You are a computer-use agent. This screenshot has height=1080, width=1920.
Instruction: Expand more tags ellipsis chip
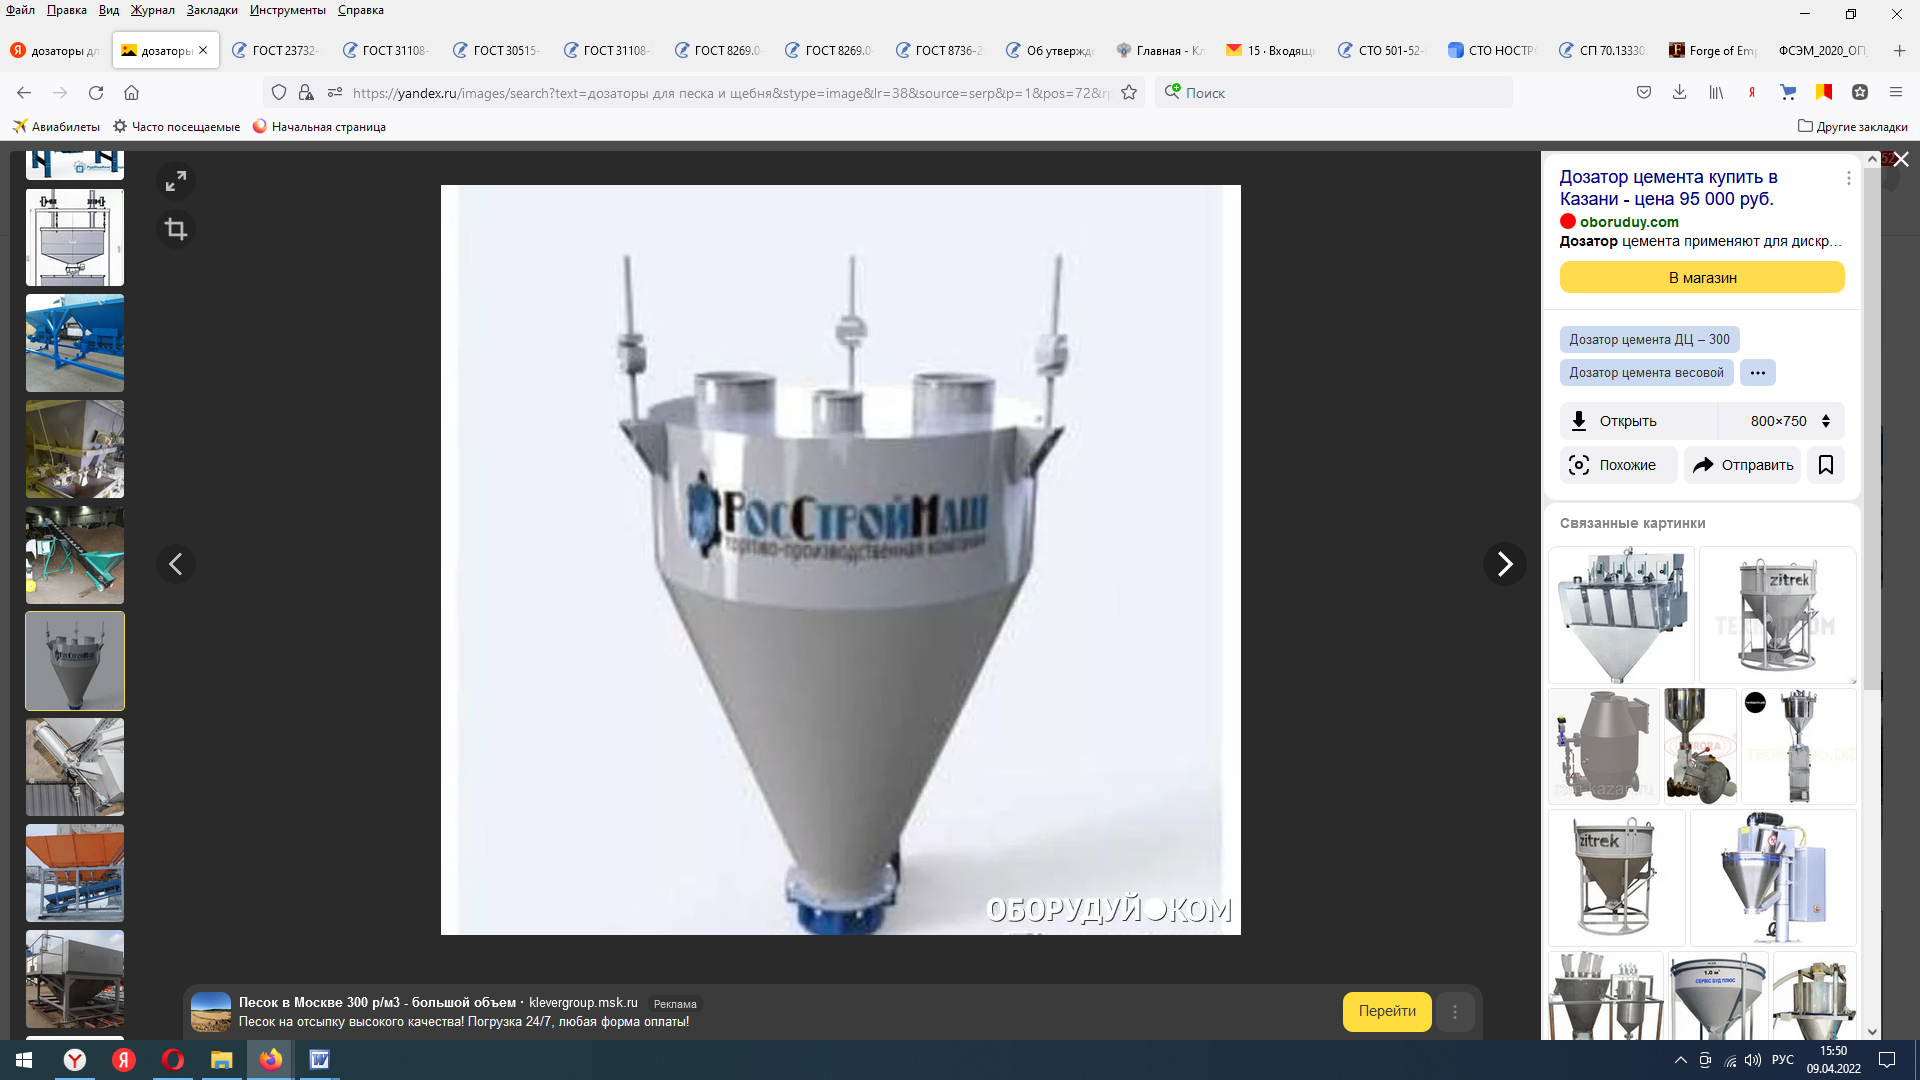pos(1757,373)
